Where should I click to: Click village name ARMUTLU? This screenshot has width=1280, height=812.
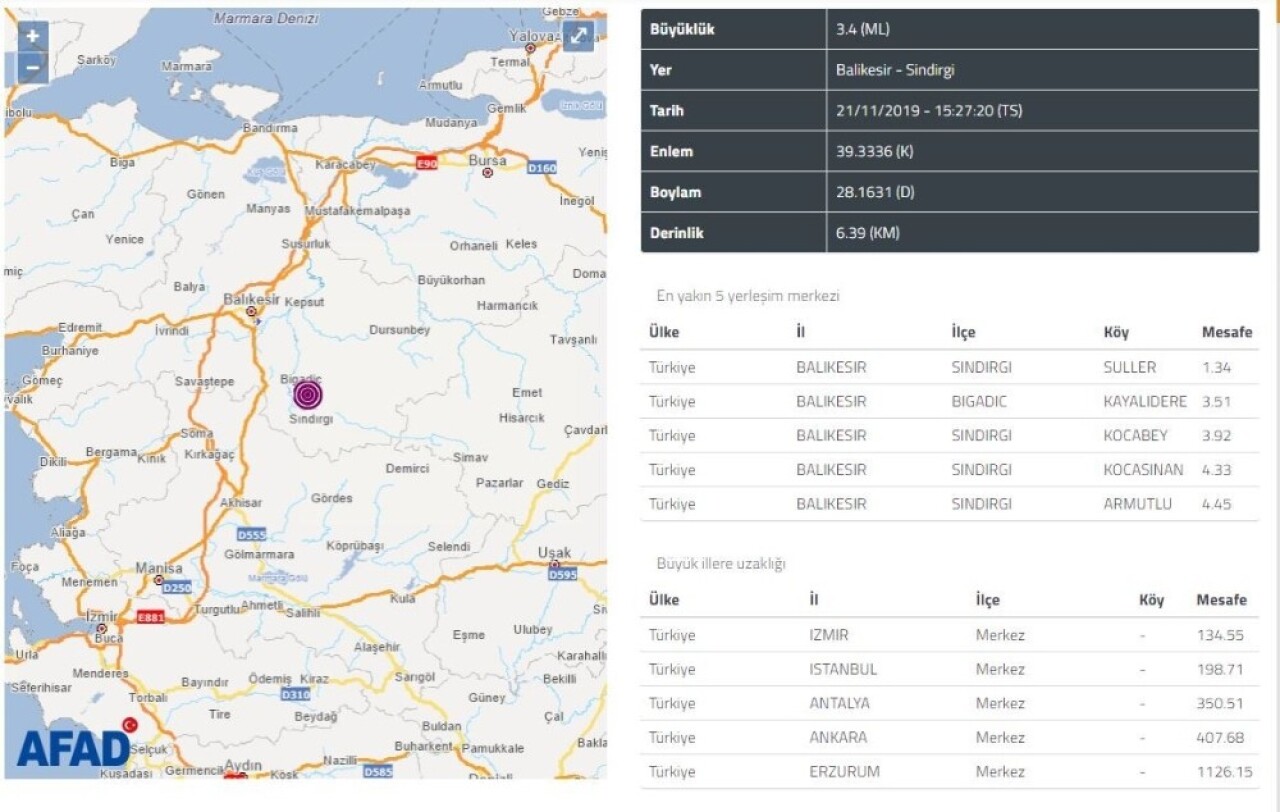pos(1137,503)
